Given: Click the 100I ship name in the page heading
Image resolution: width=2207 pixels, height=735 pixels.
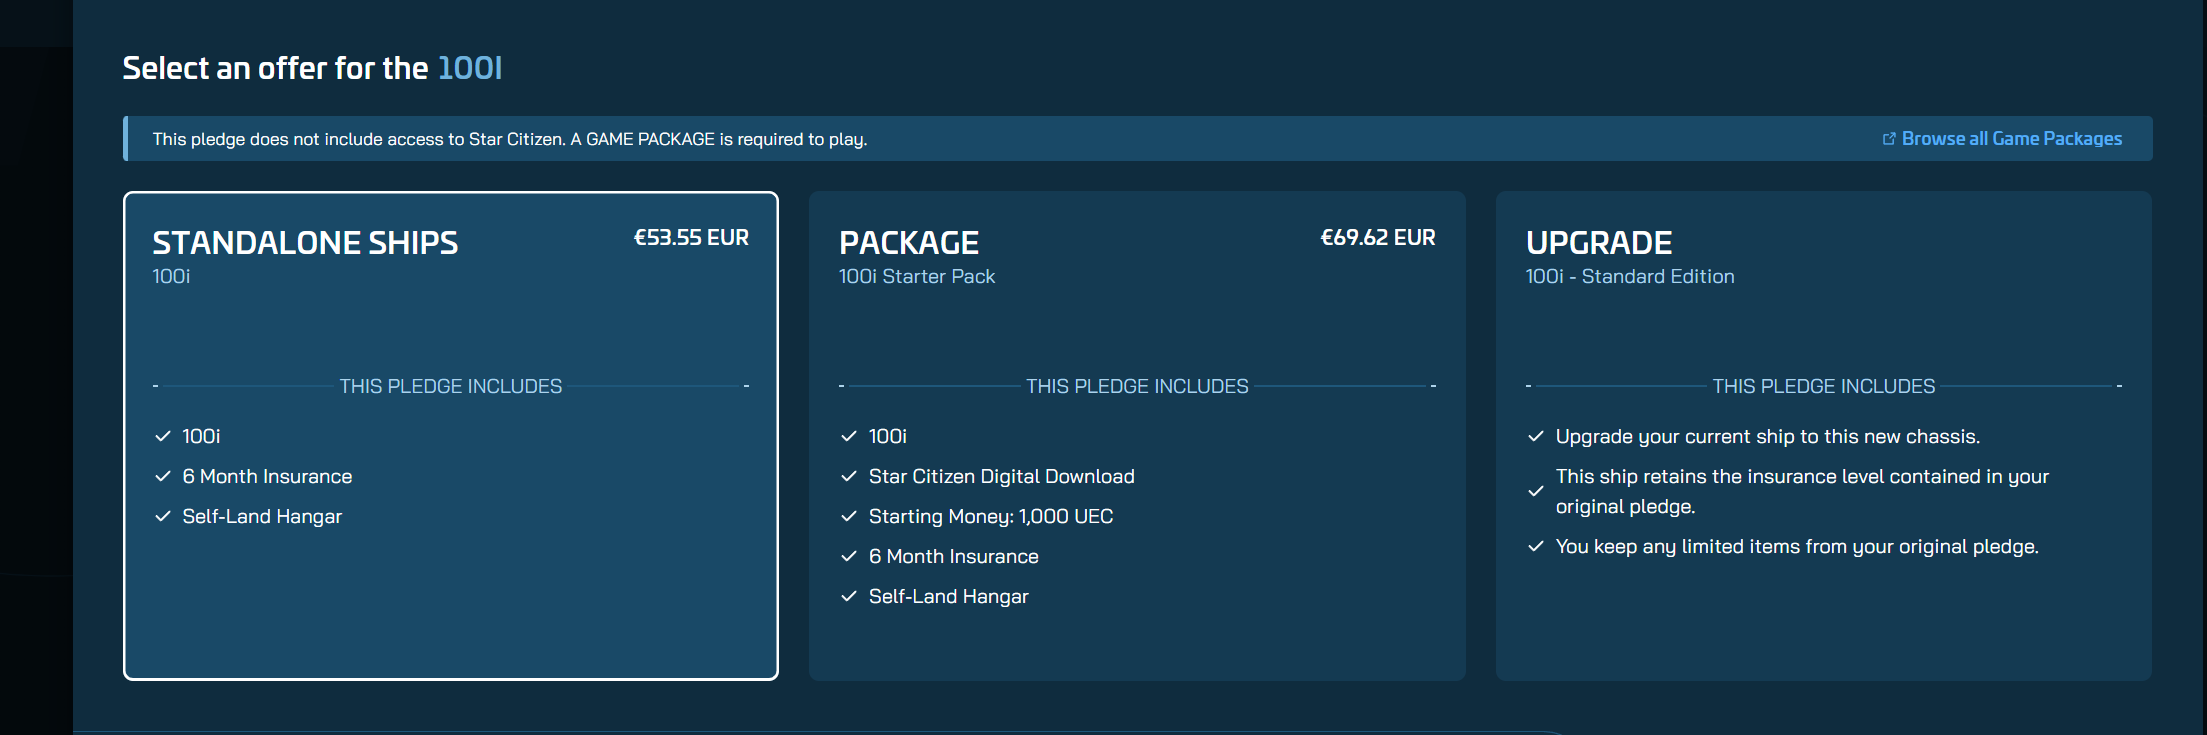Looking at the screenshot, I should click(x=470, y=68).
